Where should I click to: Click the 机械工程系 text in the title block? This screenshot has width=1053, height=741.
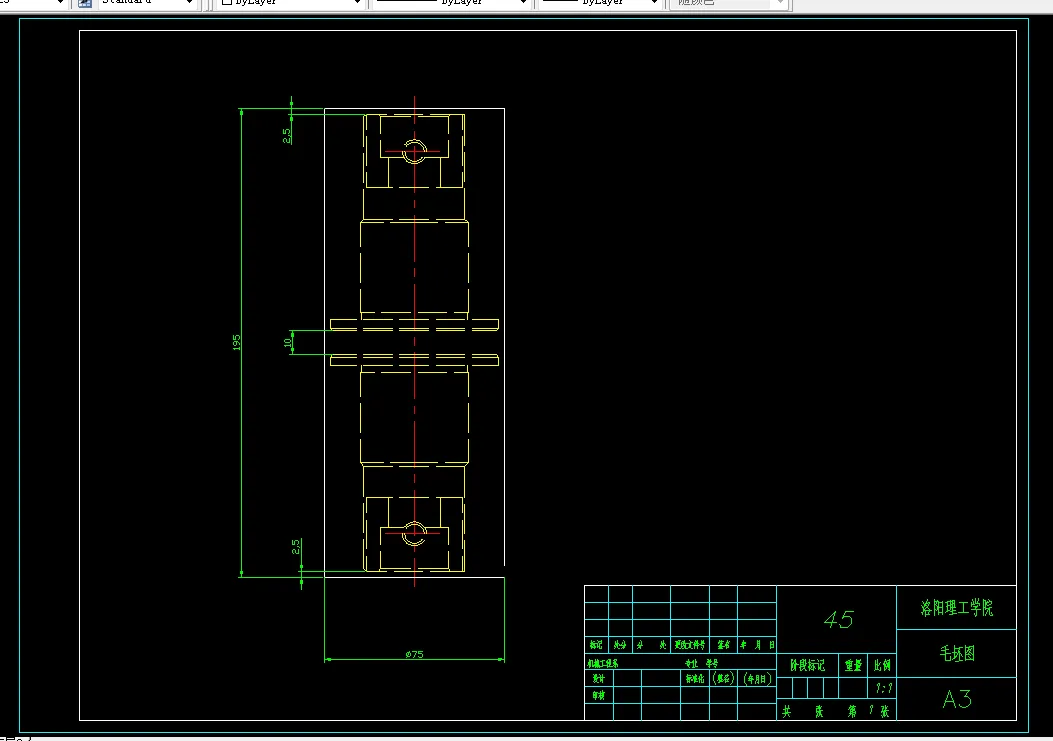click(x=603, y=663)
